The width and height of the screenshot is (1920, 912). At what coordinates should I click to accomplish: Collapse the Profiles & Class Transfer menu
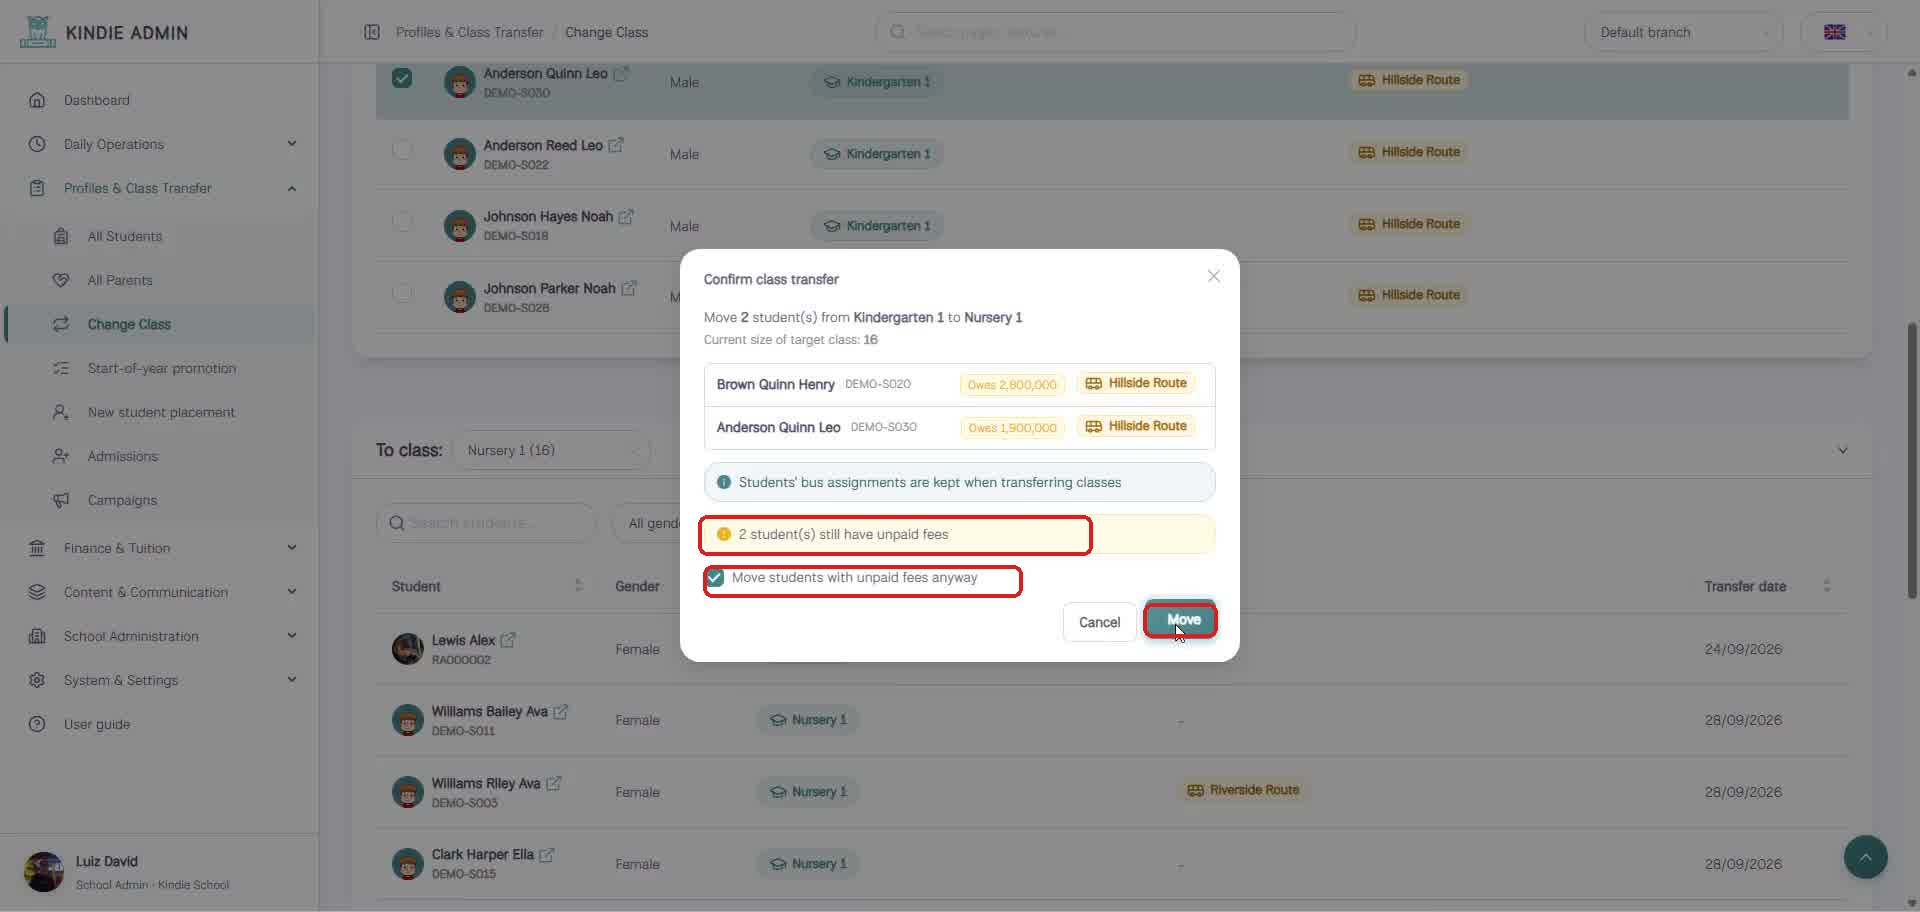point(160,188)
